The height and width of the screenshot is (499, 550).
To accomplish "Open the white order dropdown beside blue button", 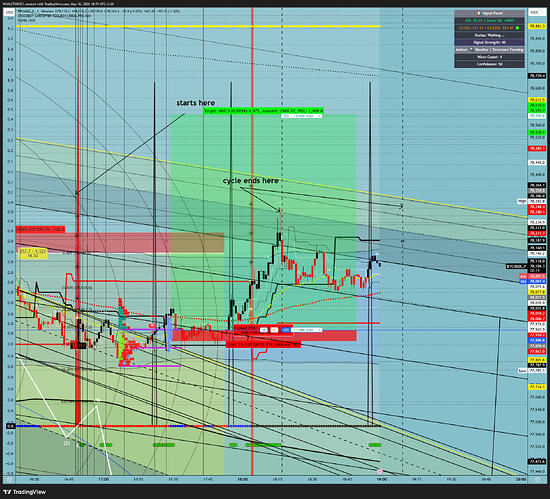I will coord(307,330).
